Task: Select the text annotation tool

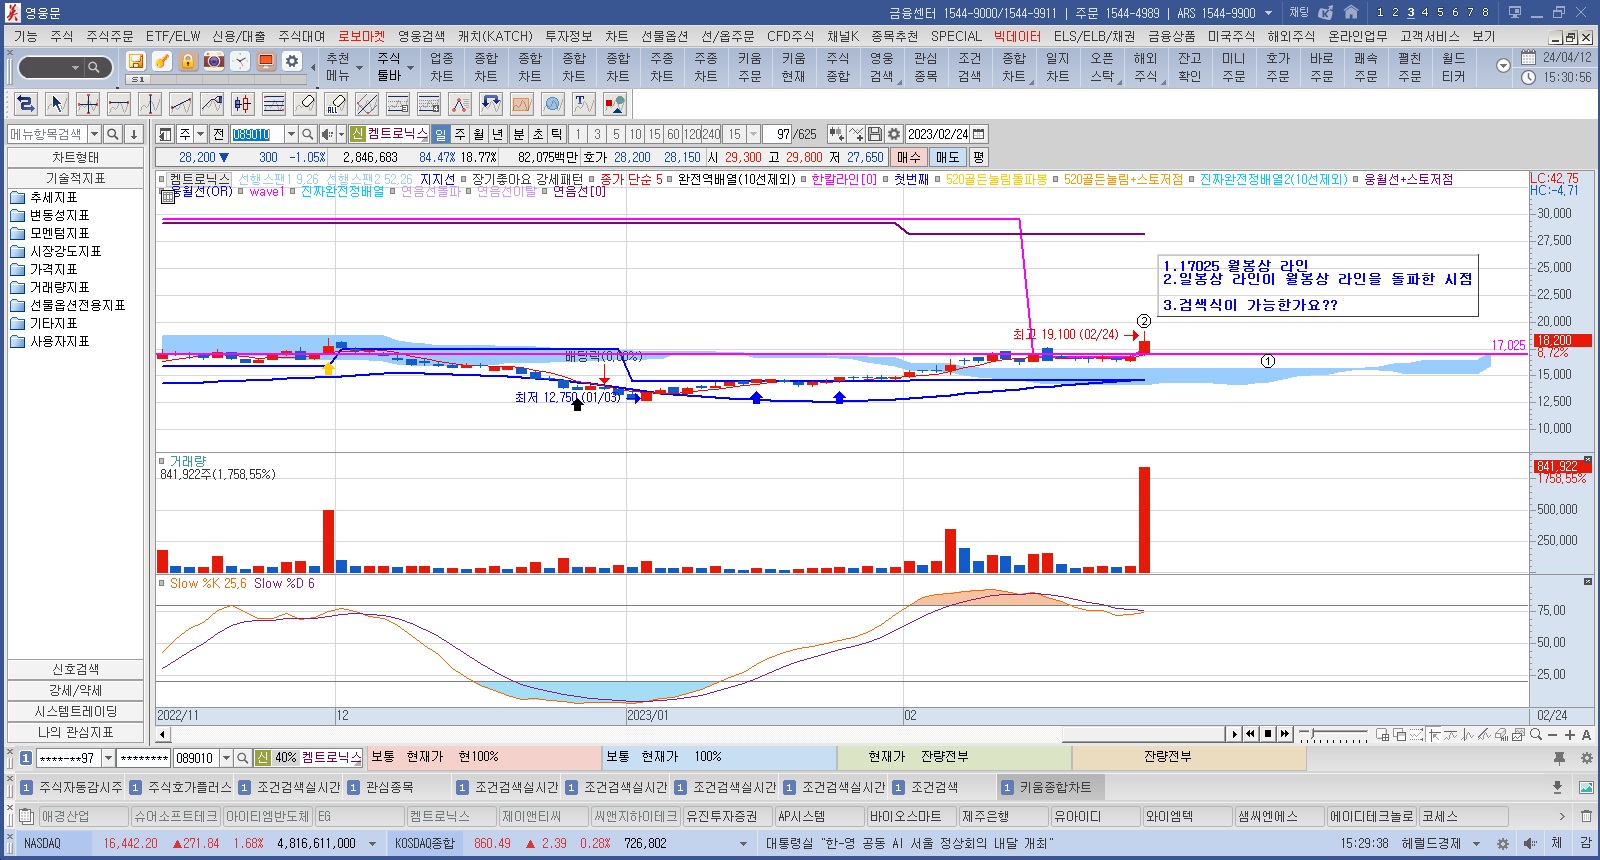Action: click(584, 104)
